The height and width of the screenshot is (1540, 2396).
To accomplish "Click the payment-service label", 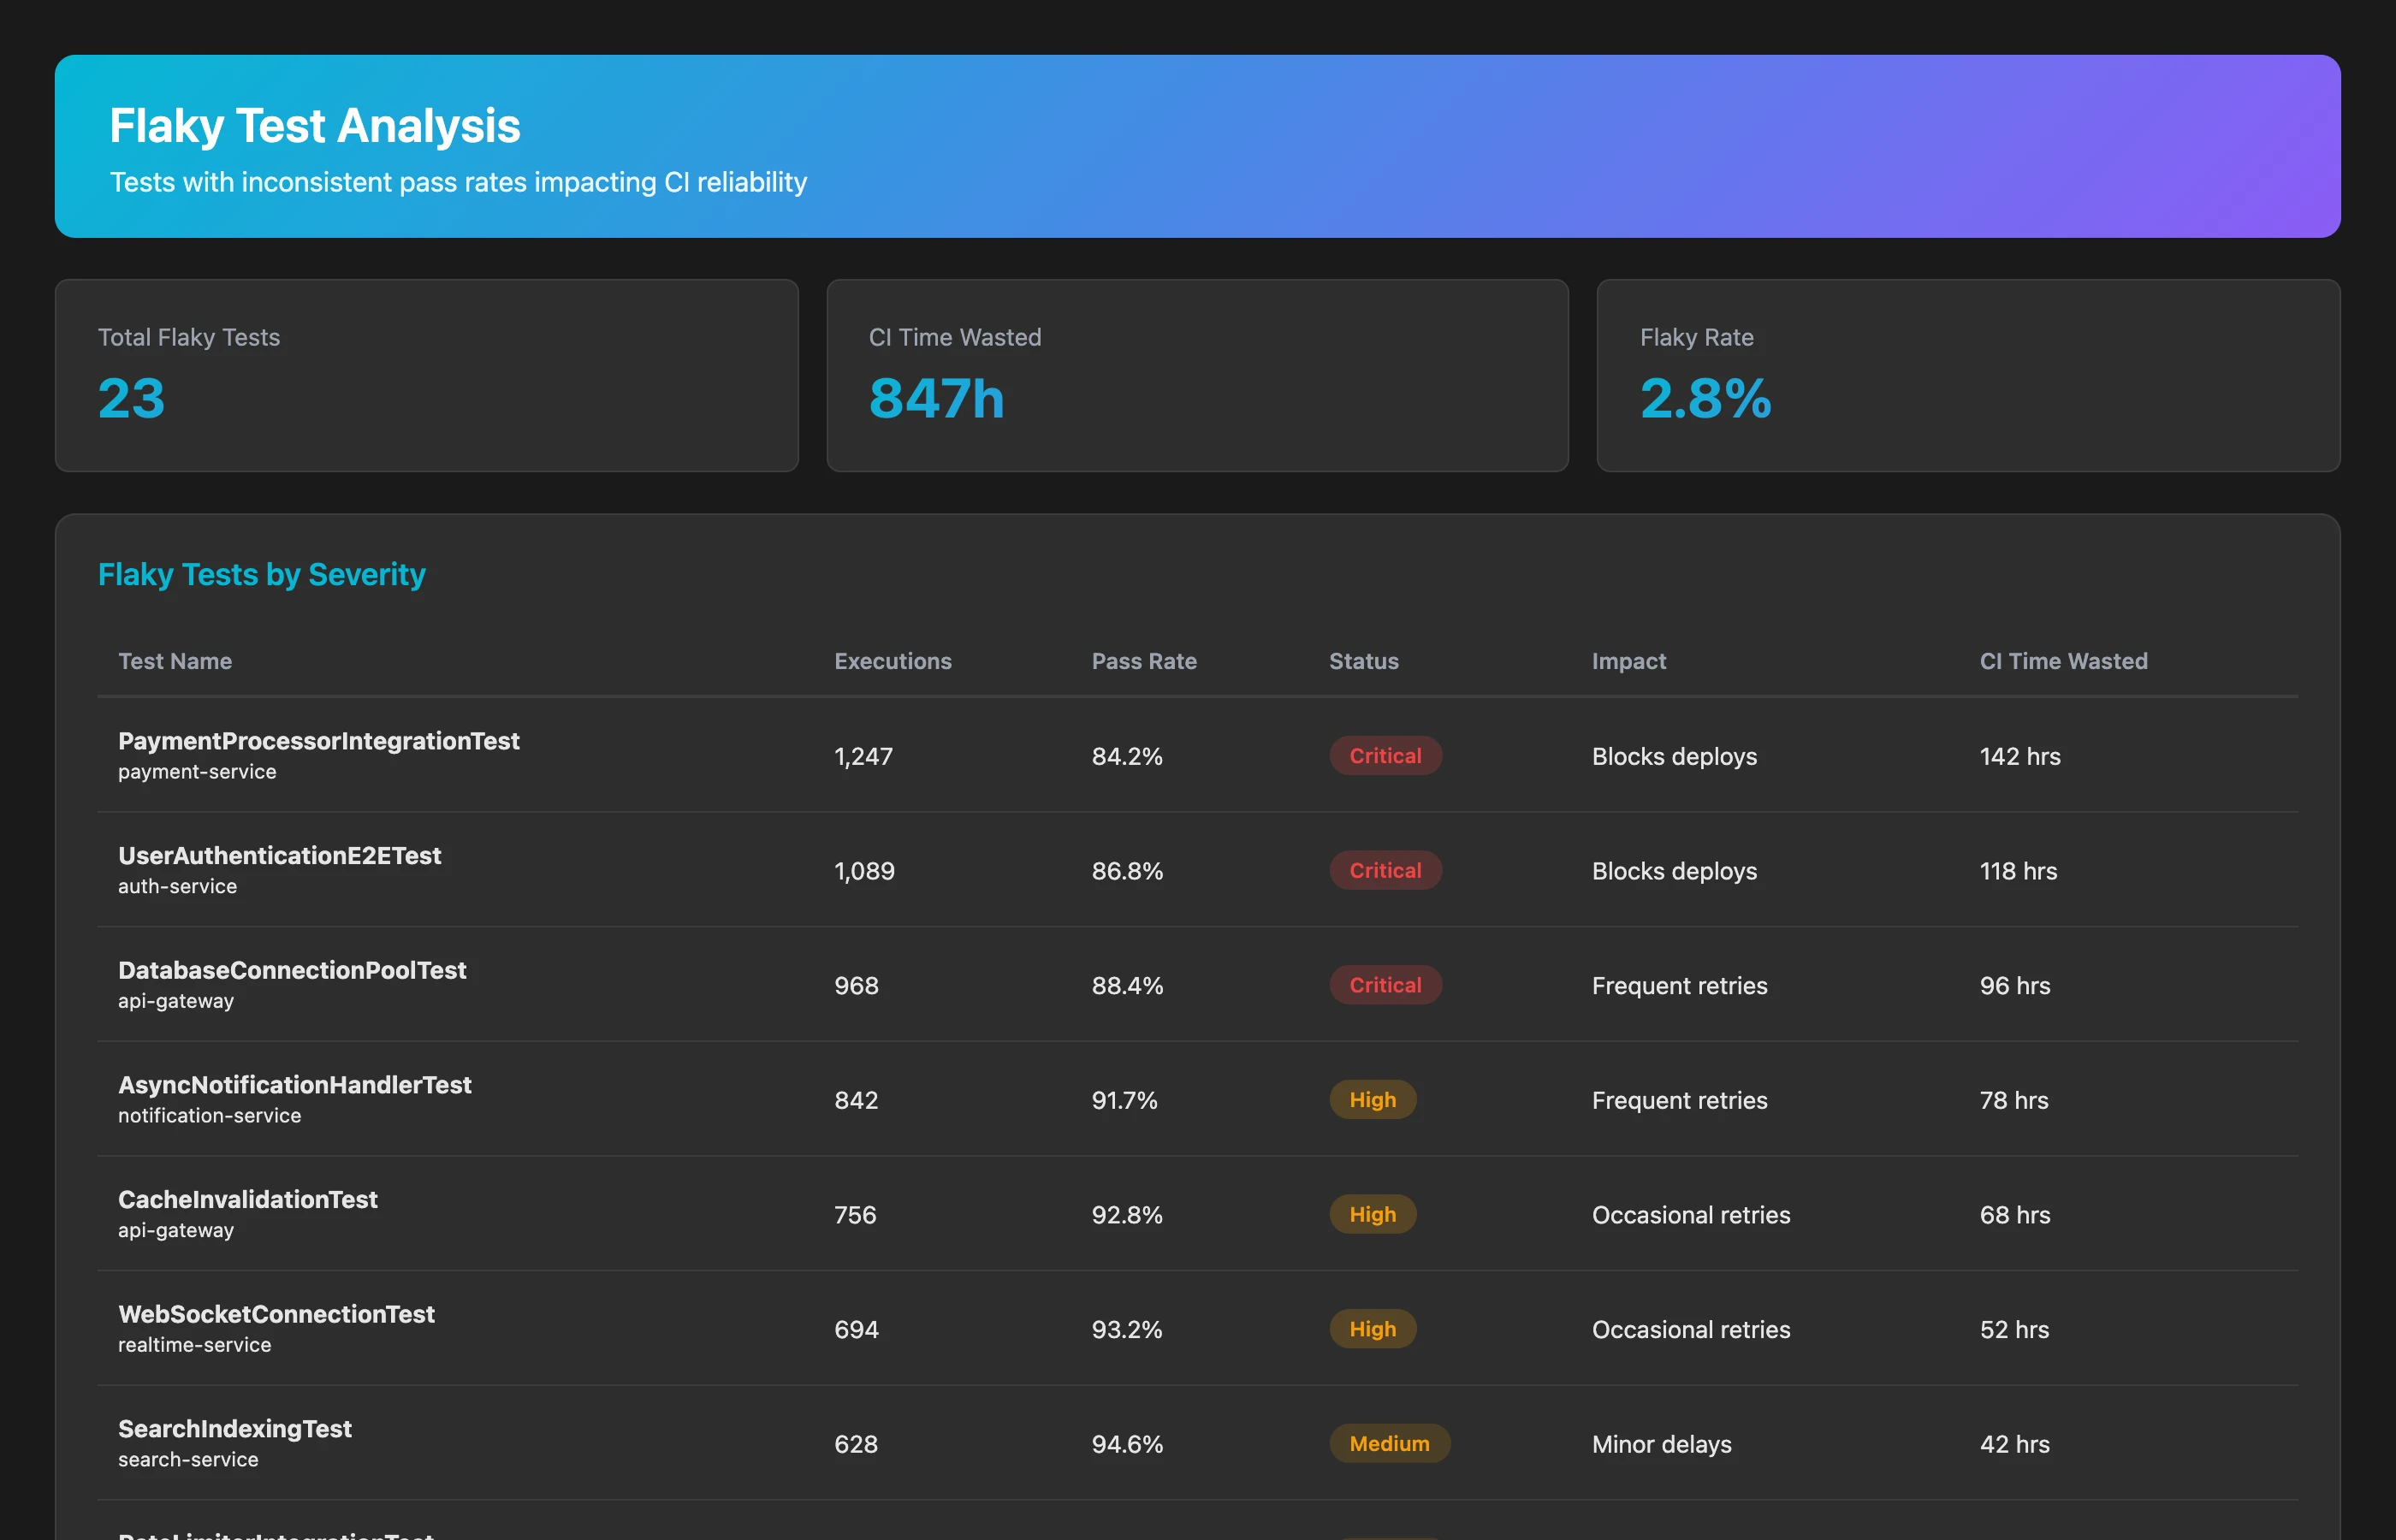I will pos(197,772).
